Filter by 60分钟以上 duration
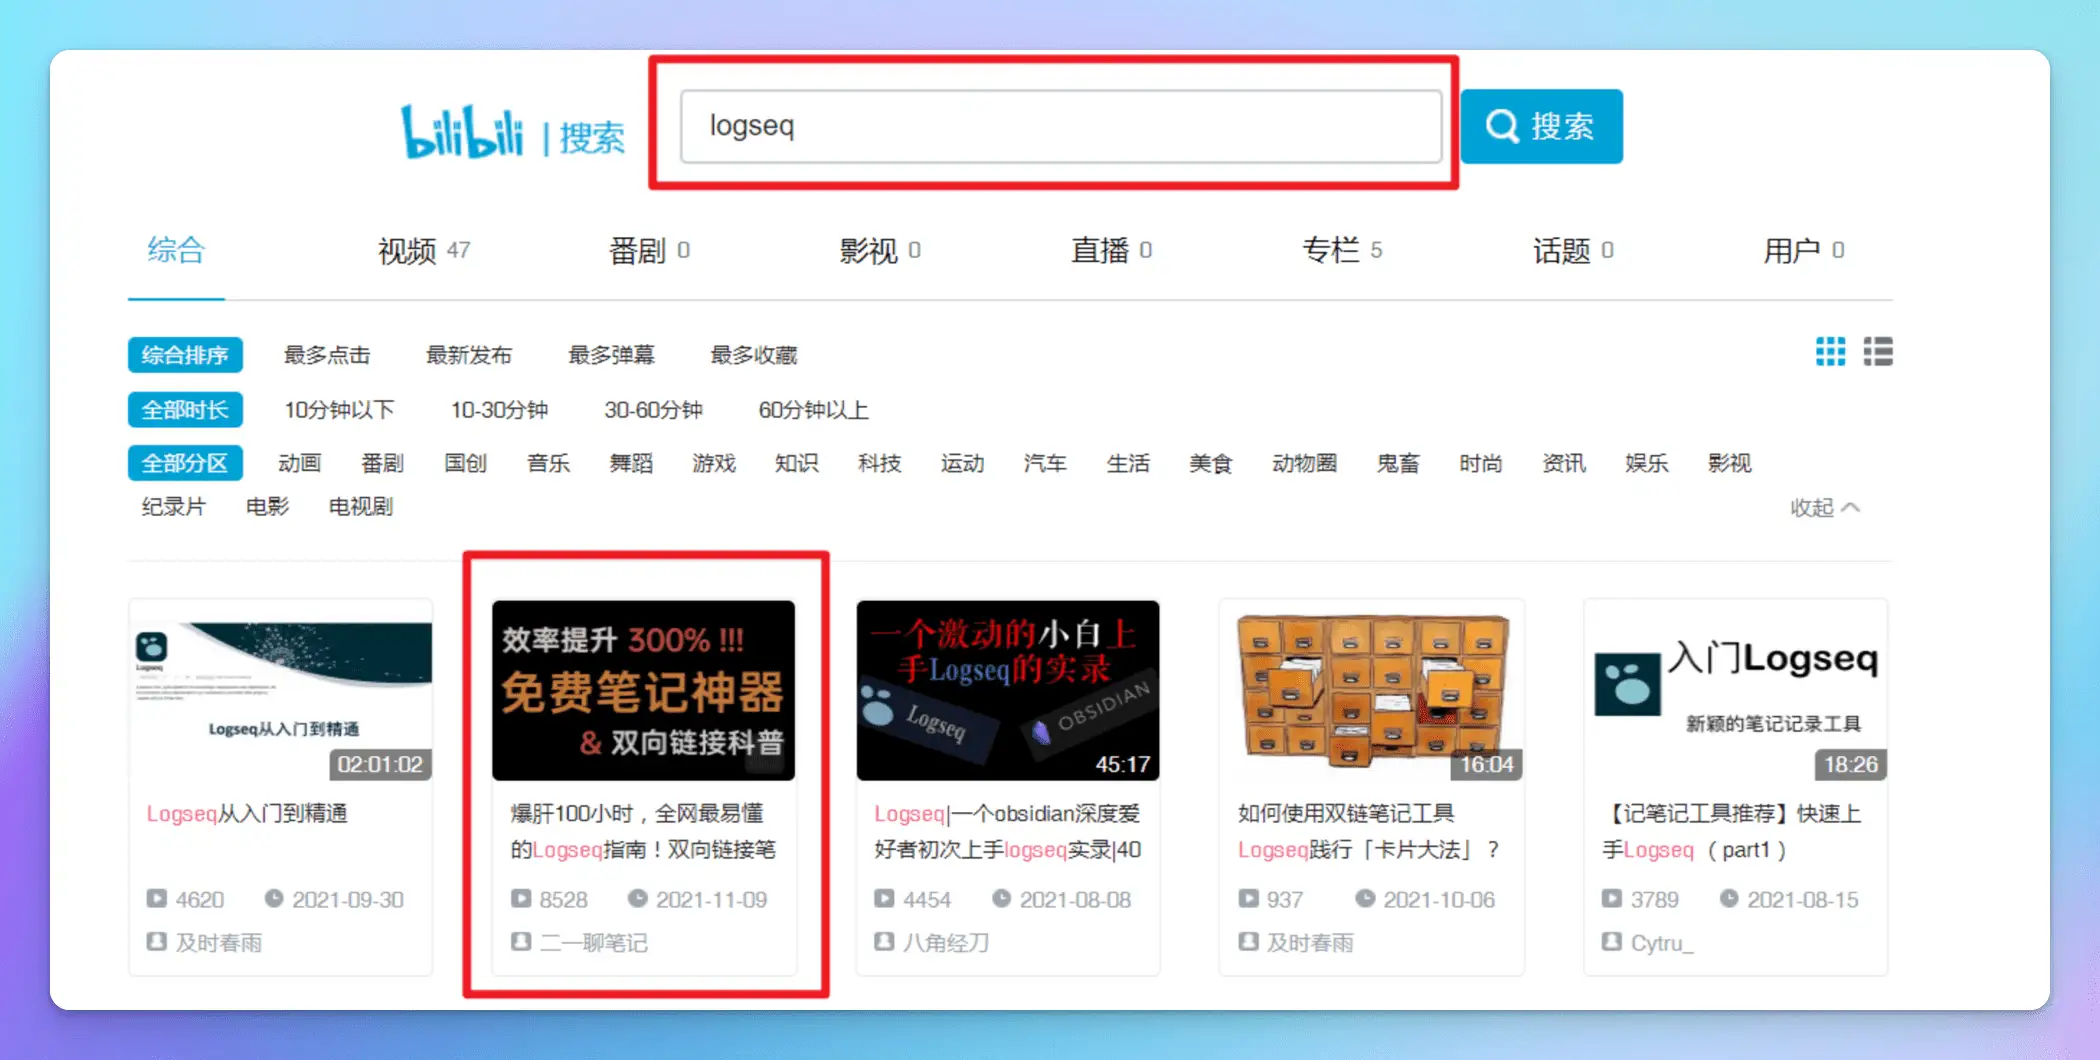2100x1060 pixels. [813, 410]
